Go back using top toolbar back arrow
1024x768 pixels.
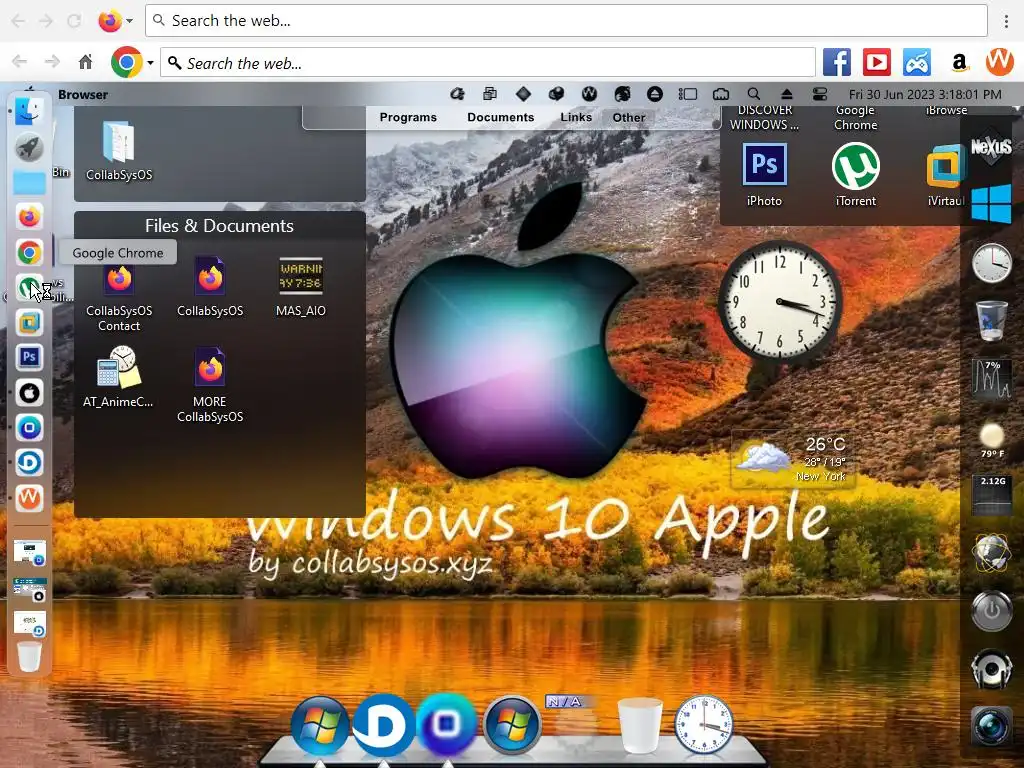18,21
